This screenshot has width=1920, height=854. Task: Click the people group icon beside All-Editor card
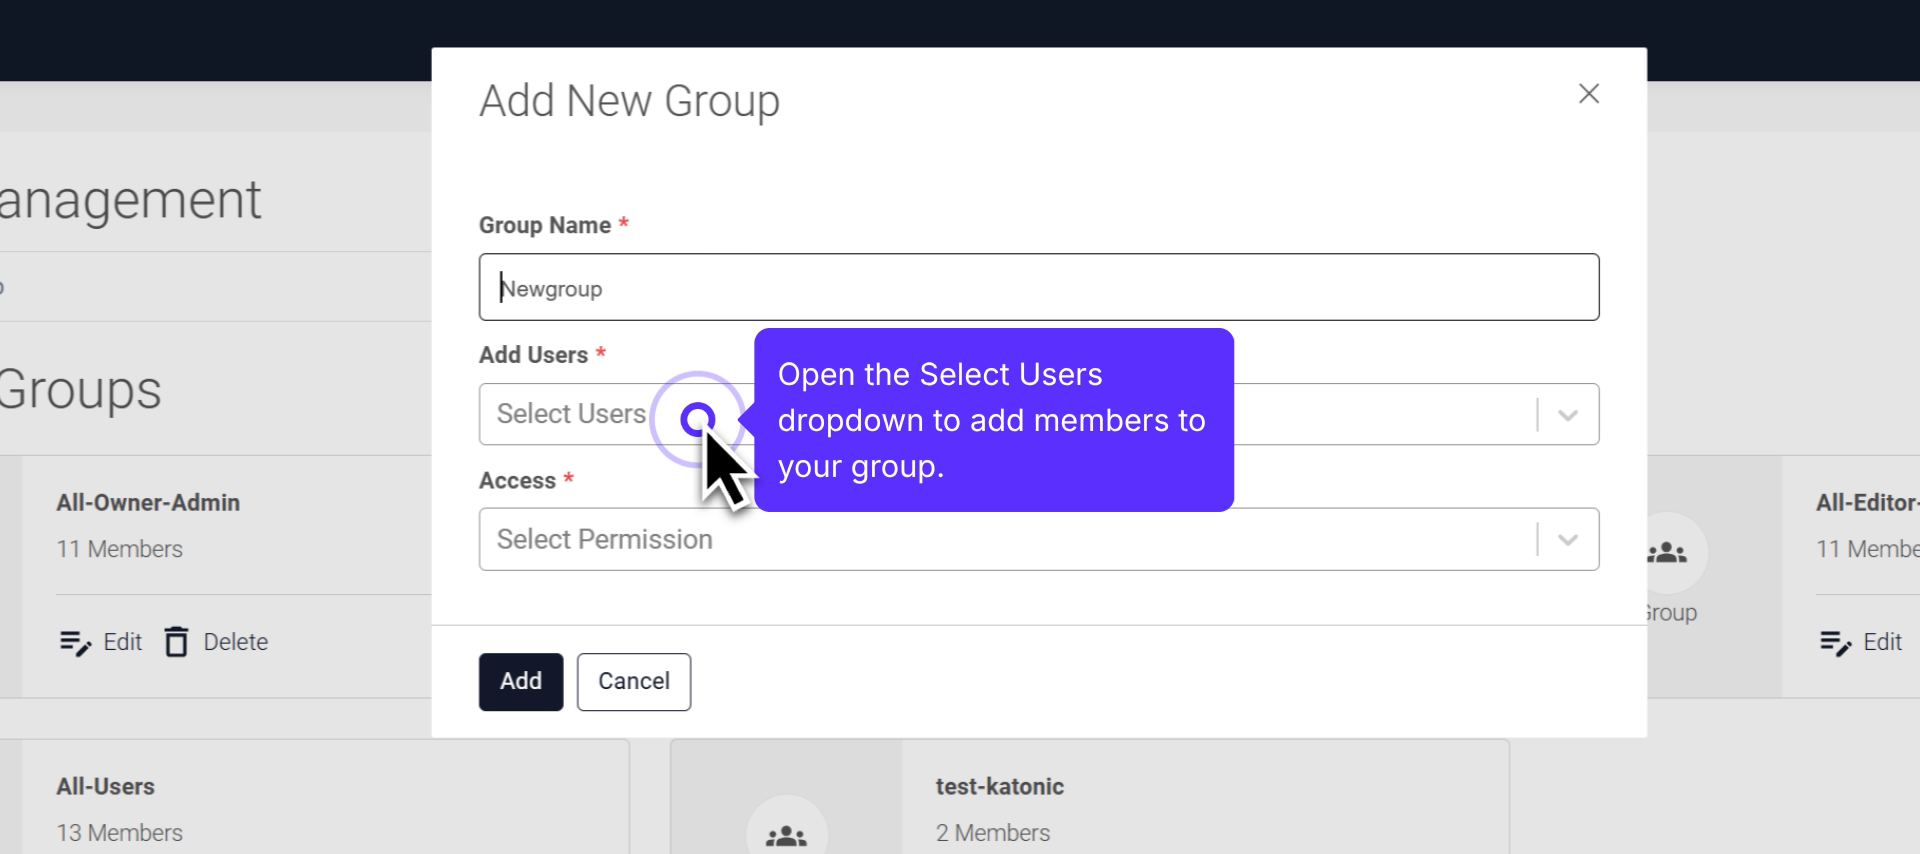(1667, 553)
